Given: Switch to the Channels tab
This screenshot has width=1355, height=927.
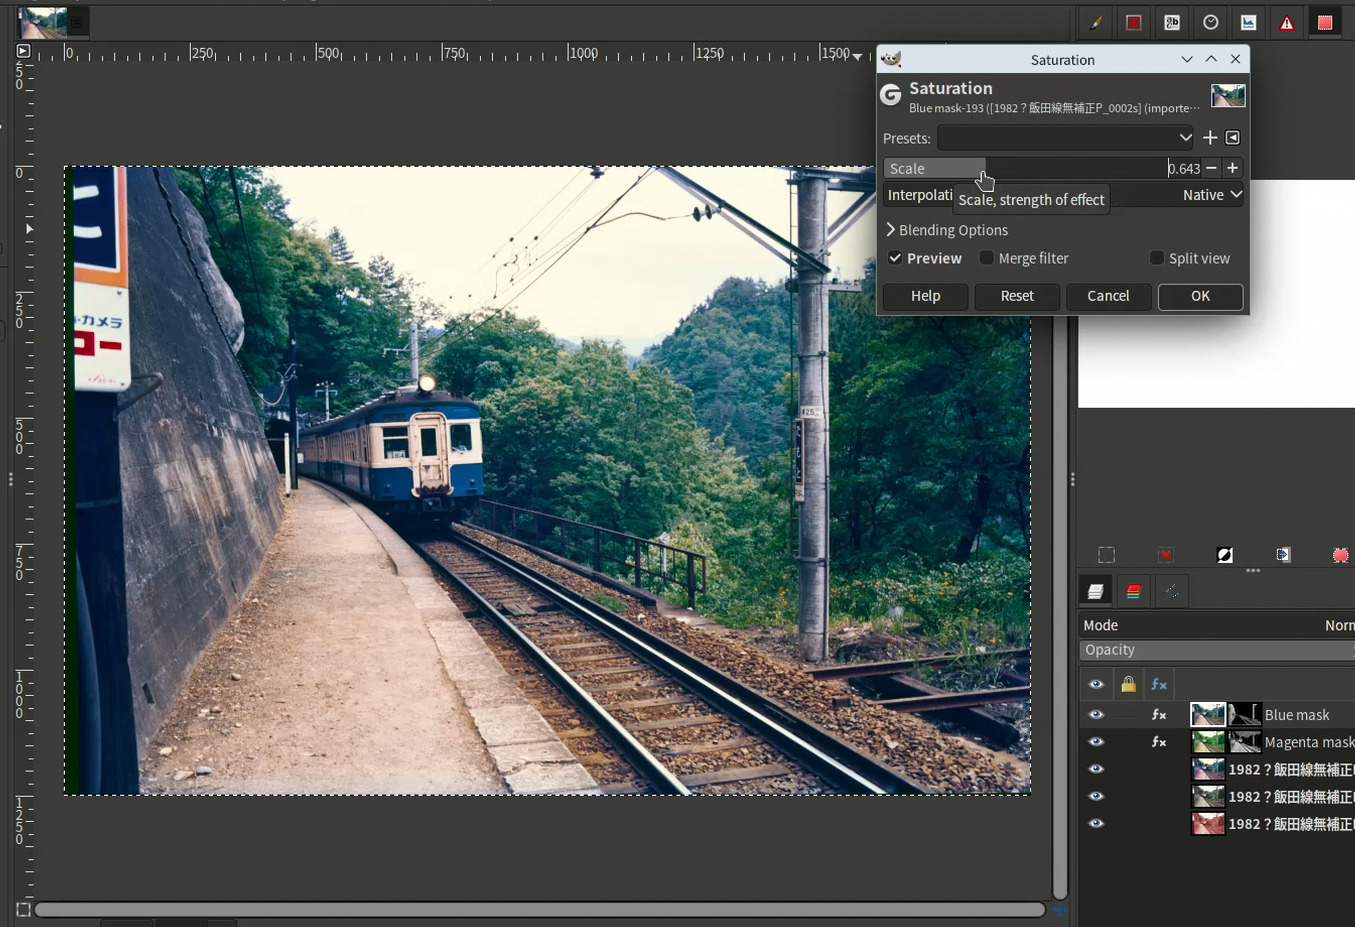Looking at the screenshot, I should [1133, 592].
